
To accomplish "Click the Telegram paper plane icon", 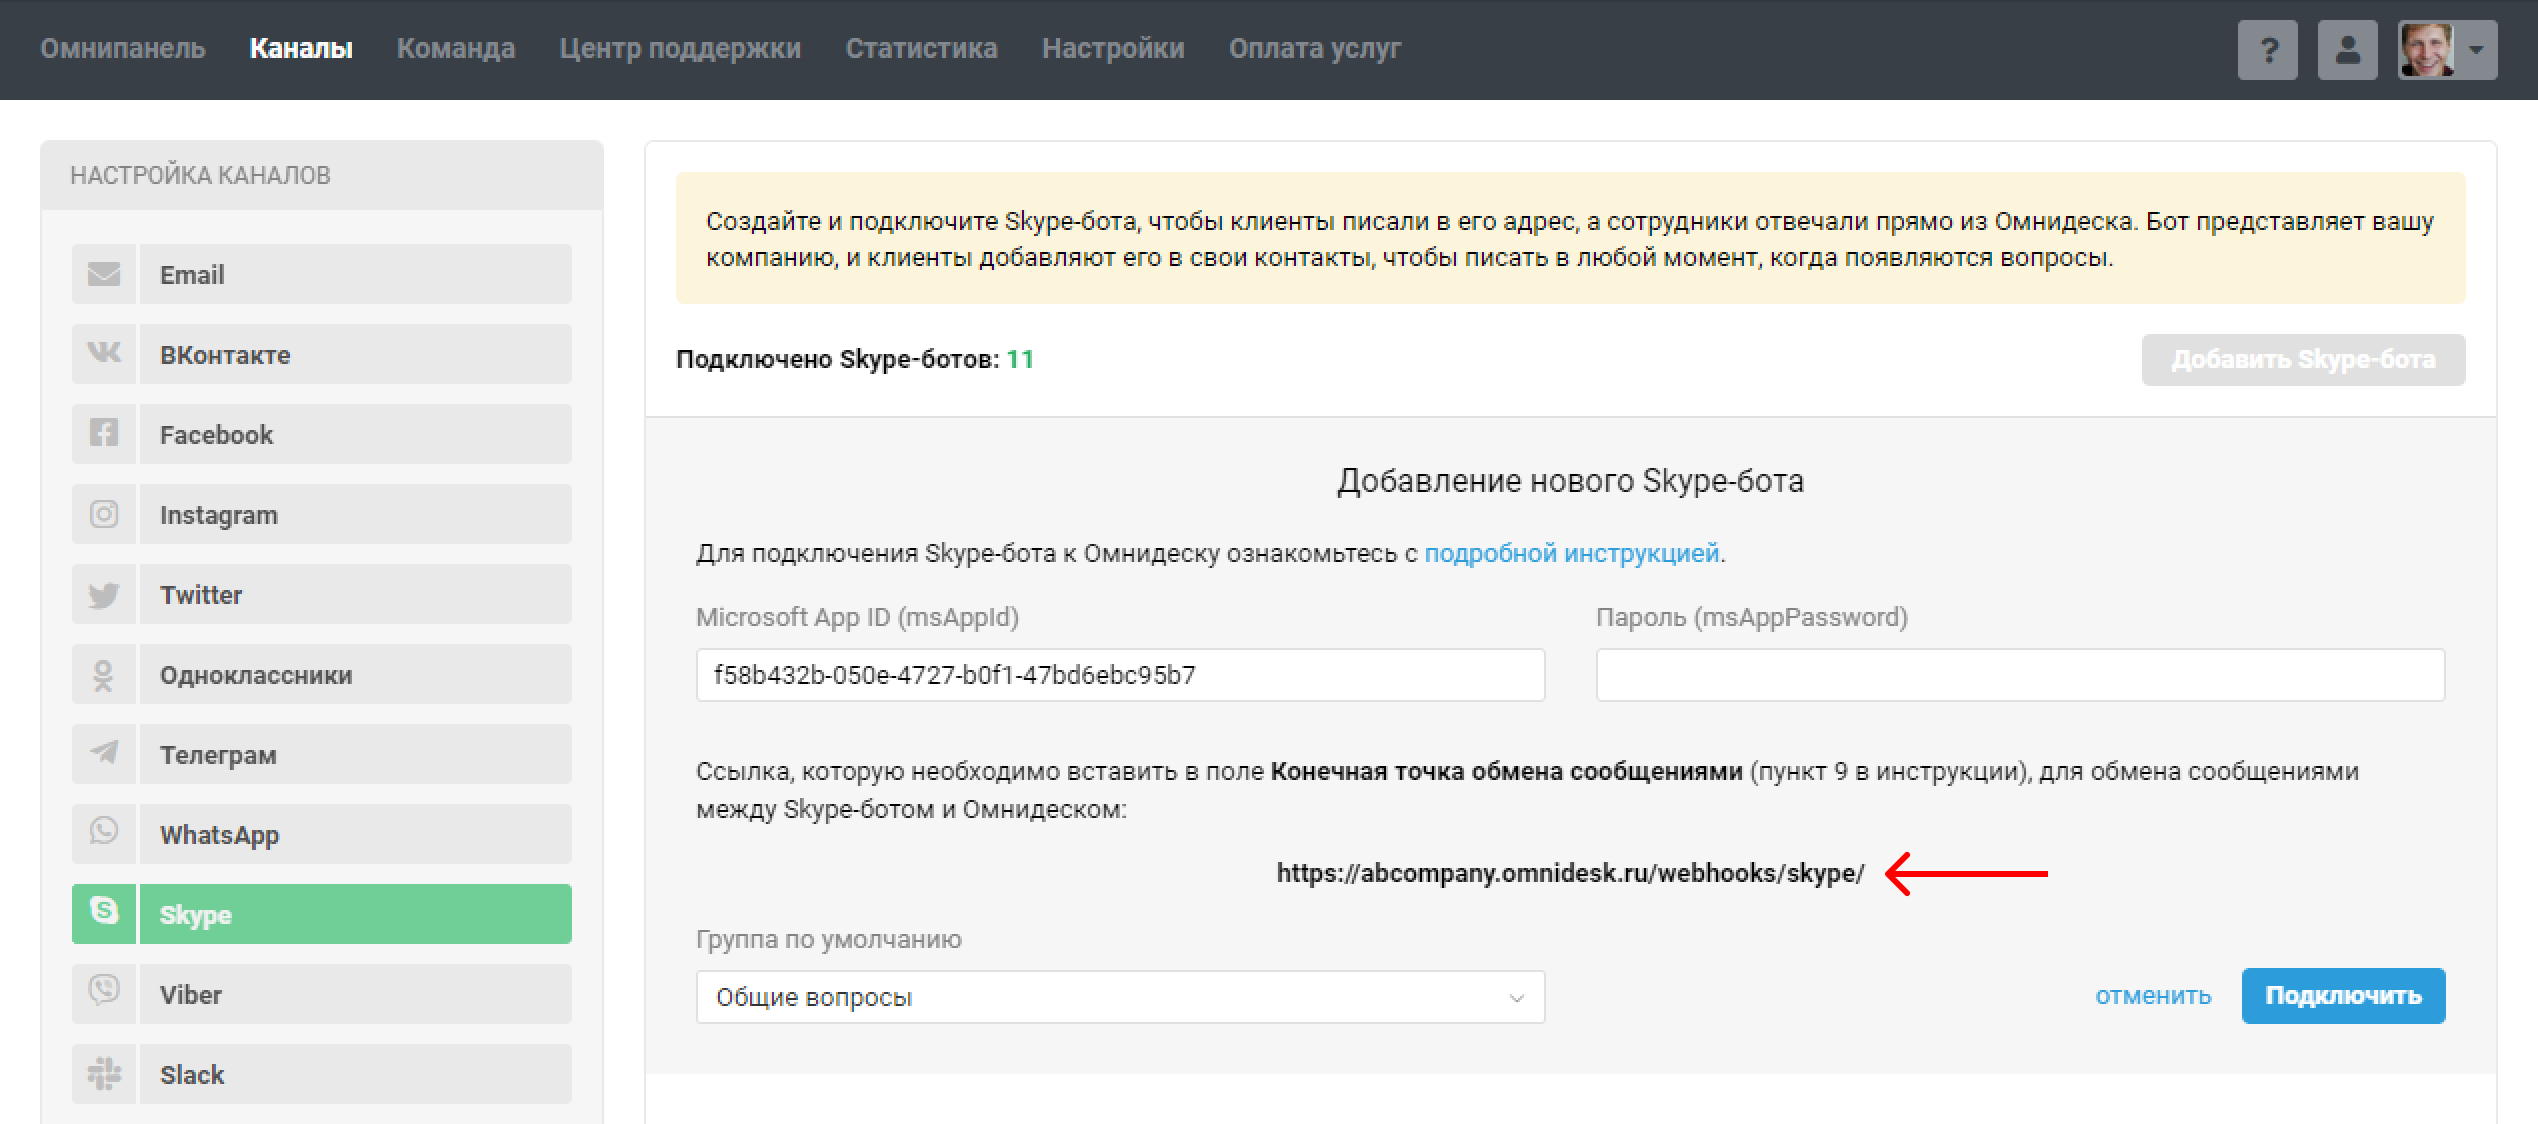I will coord(104,754).
